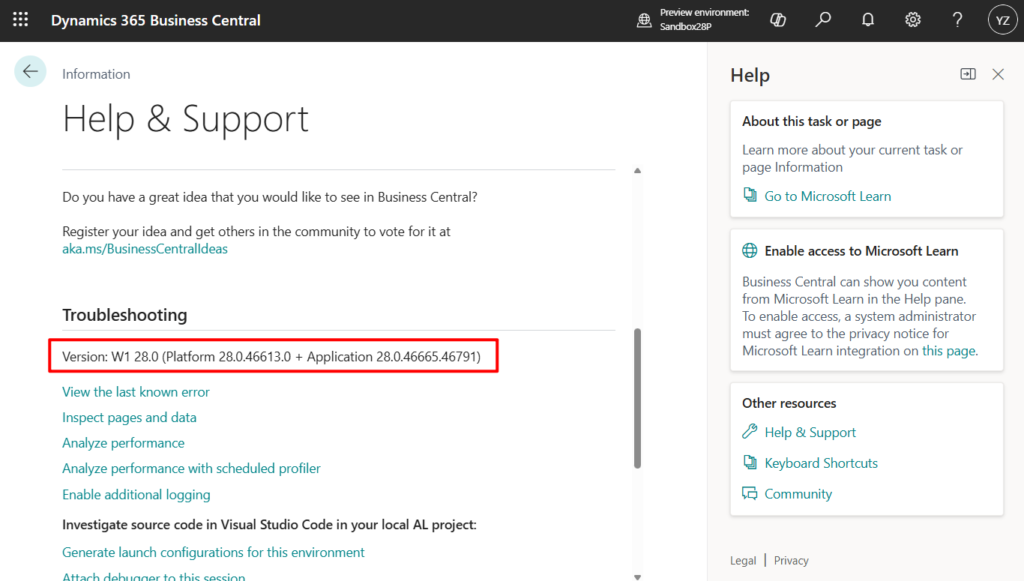The height and width of the screenshot is (581, 1024).
Task: Click the Preview environment Sandbox28P indicator
Action: (x=694, y=20)
